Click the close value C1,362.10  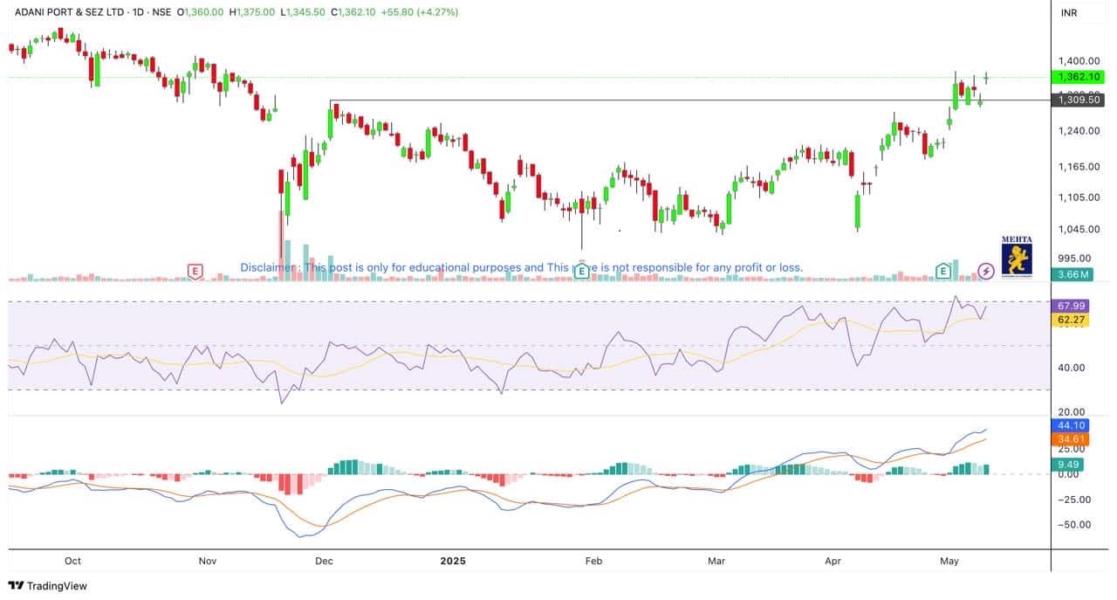pyautogui.click(x=353, y=12)
